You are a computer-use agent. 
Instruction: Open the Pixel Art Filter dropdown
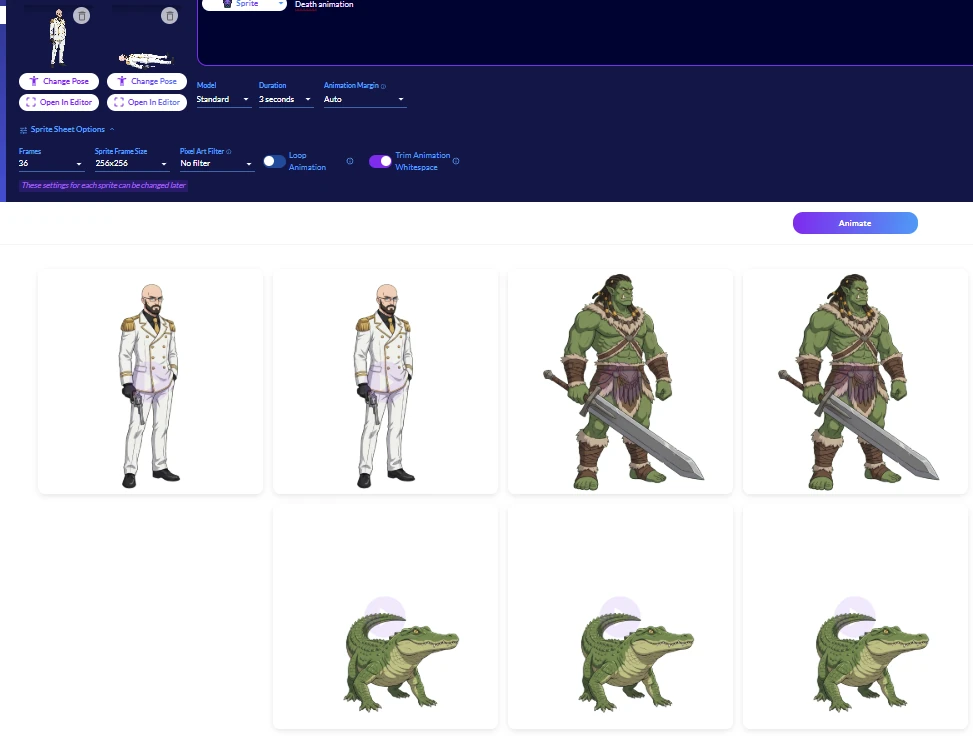[217, 163]
